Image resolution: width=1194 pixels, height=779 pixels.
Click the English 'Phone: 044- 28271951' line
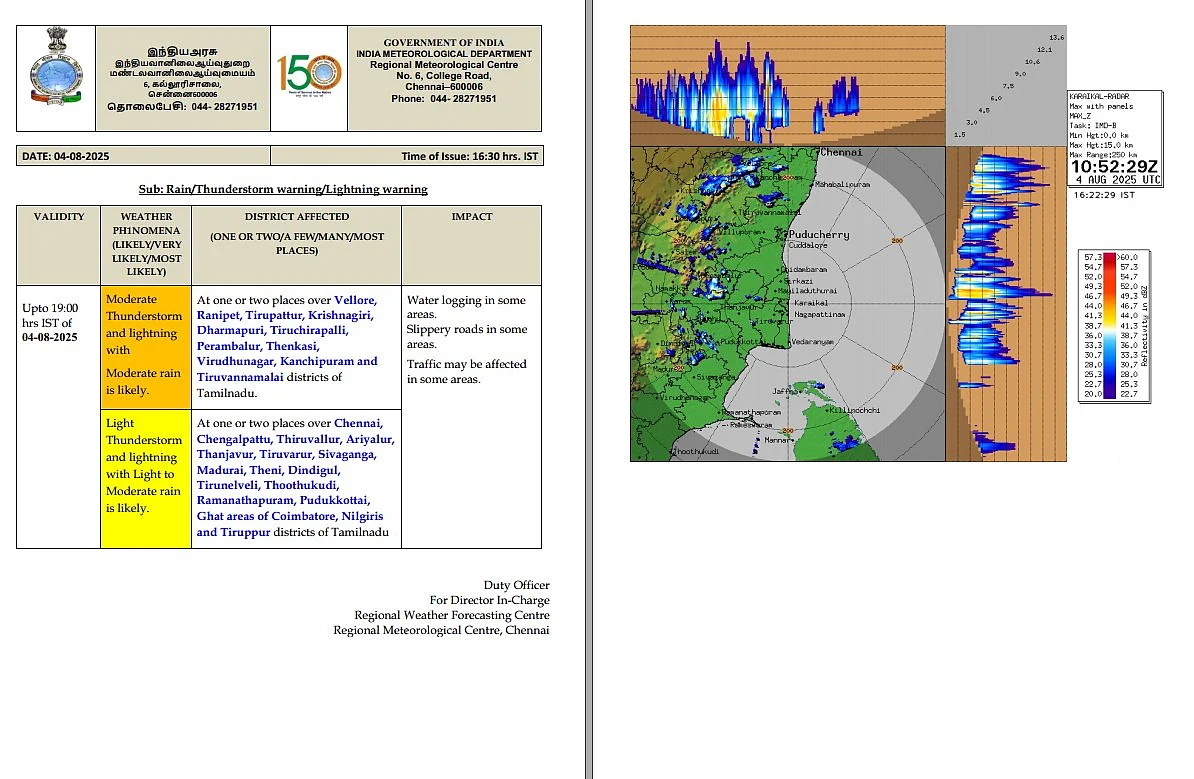click(x=444, y=99)
